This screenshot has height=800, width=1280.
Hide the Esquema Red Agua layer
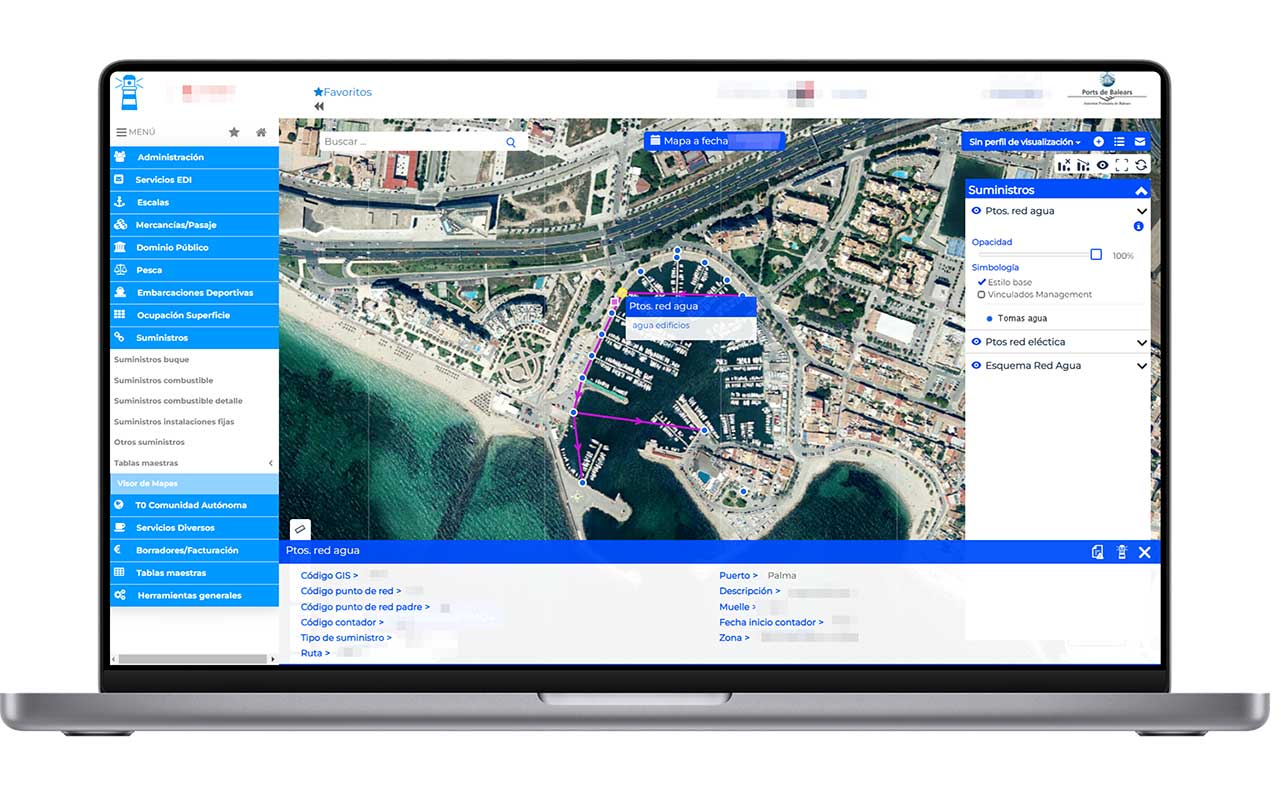tap(977, 366)
